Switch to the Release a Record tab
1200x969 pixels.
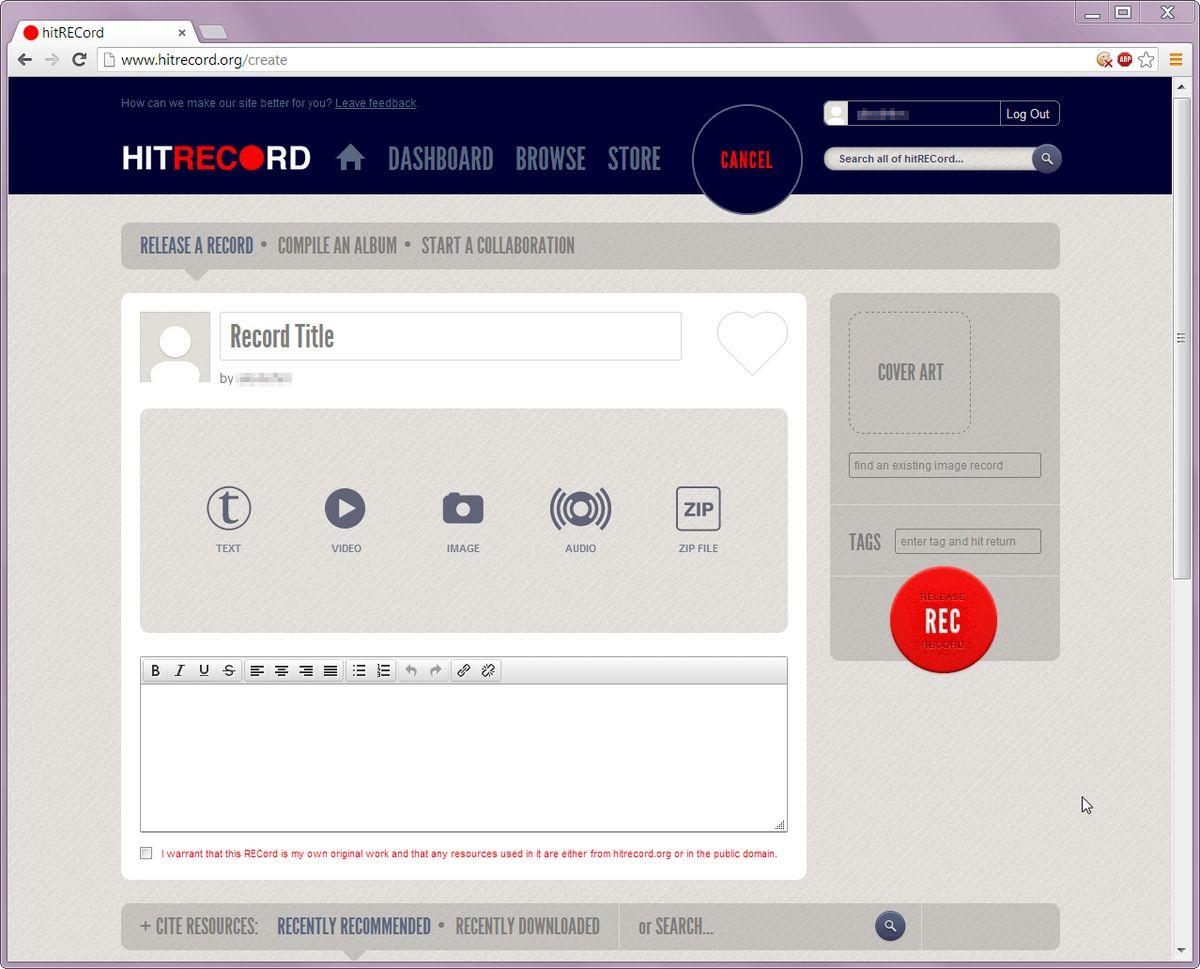point(196,246)
